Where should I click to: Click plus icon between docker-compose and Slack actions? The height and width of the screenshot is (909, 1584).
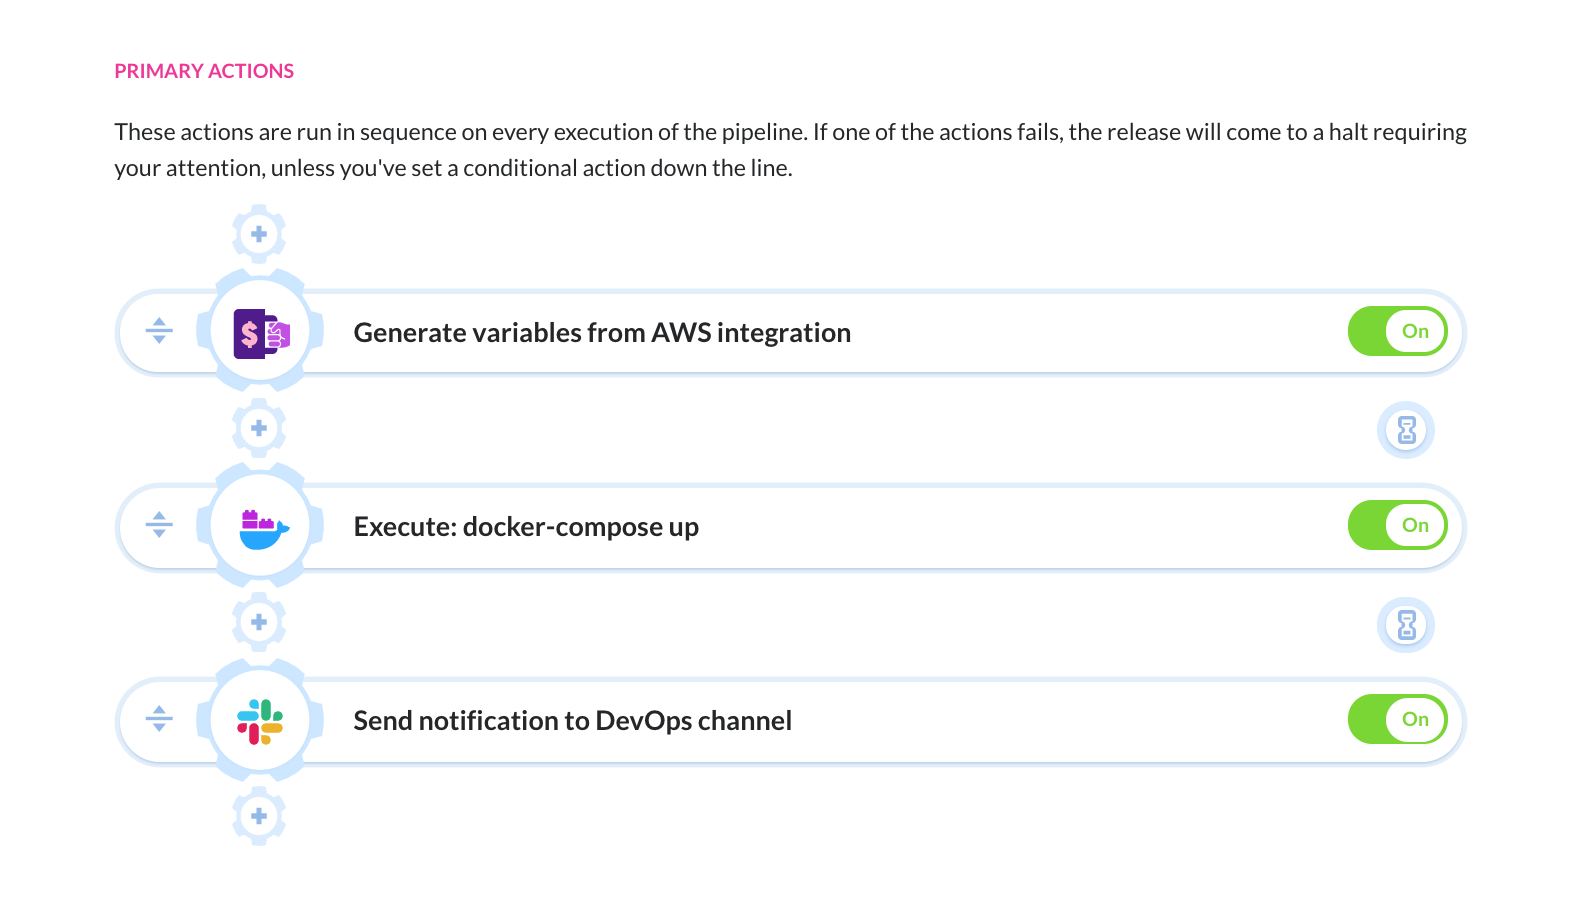coord(259,622)
